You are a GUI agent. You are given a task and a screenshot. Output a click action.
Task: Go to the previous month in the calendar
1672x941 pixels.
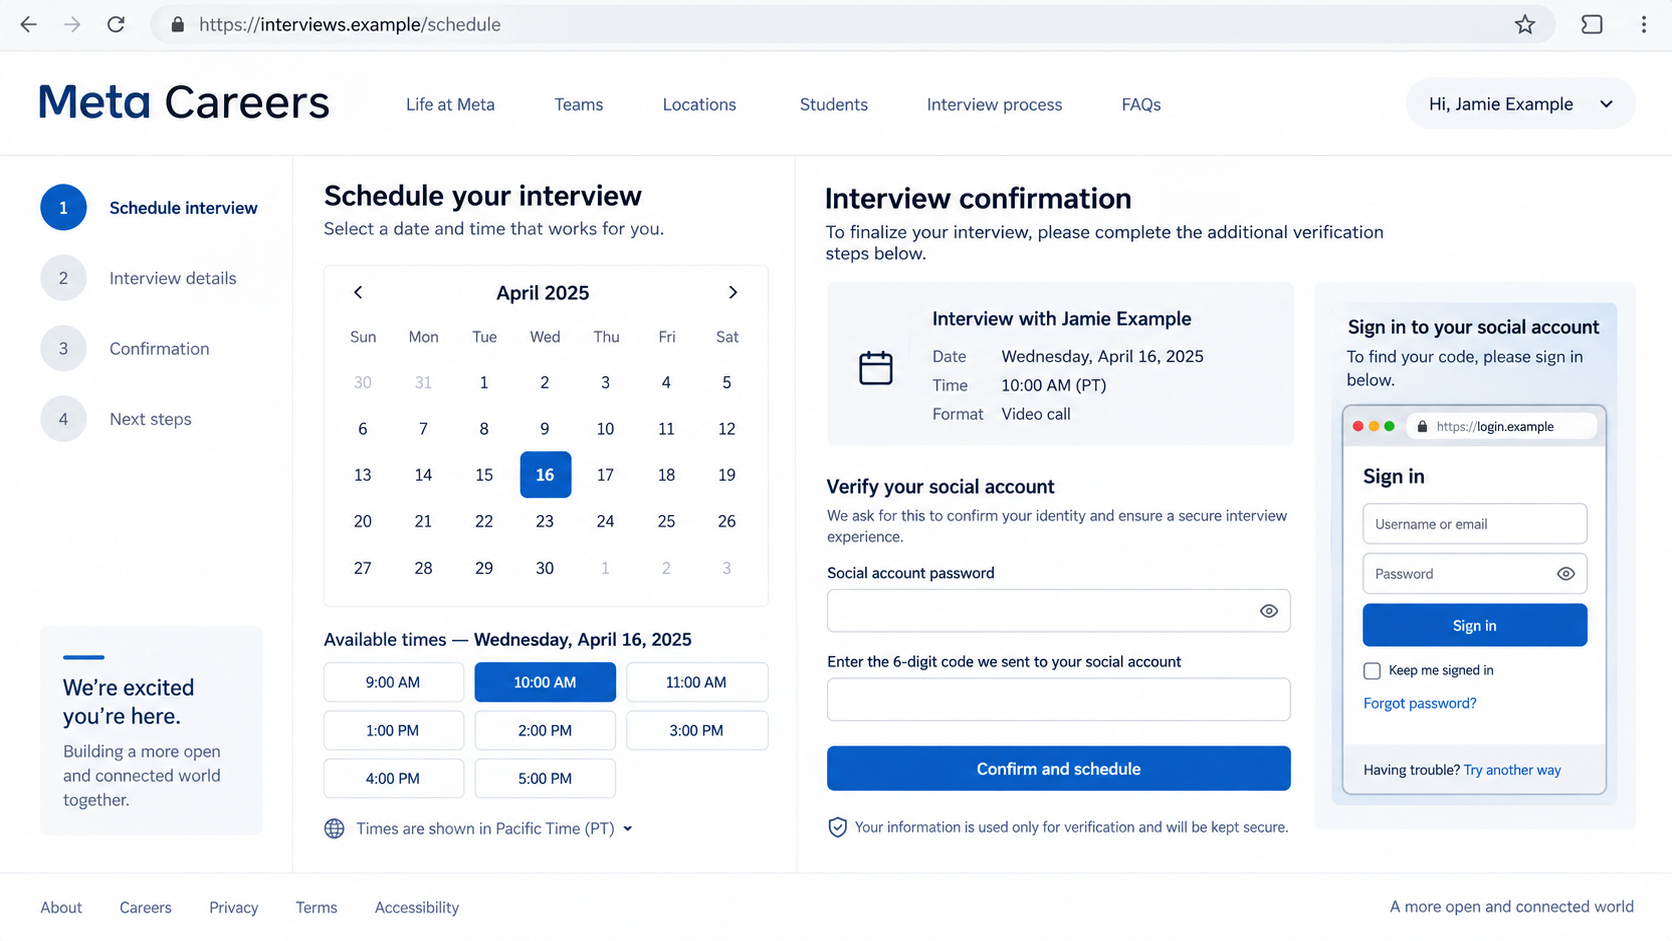tap(358, 292)
